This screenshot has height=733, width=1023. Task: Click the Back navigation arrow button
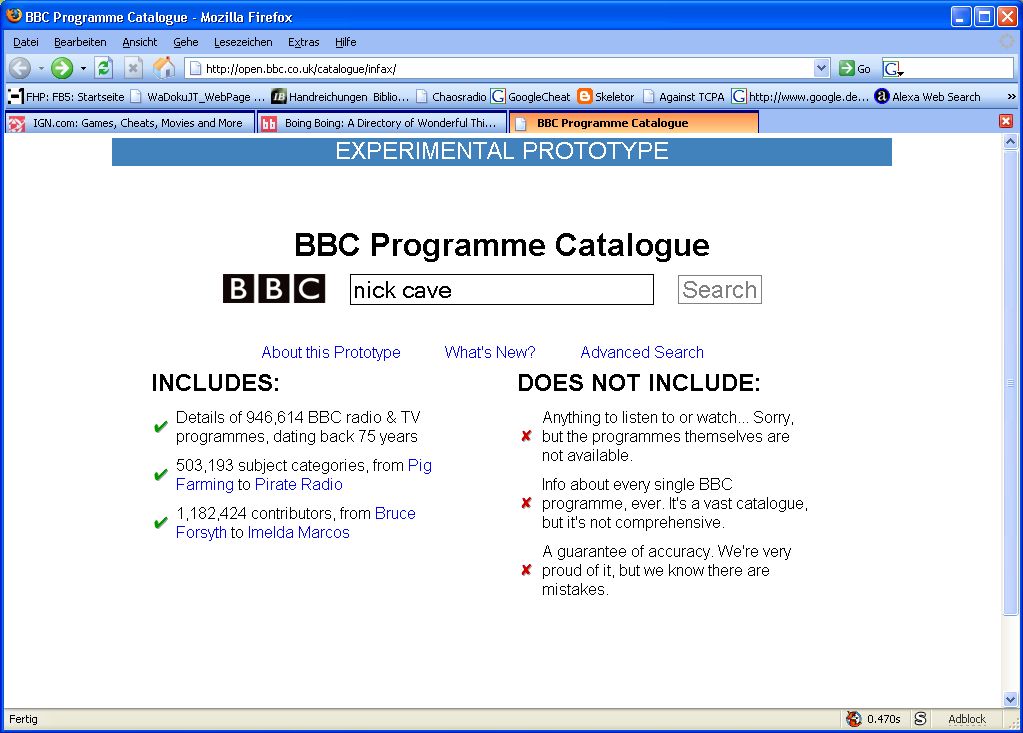20,68
